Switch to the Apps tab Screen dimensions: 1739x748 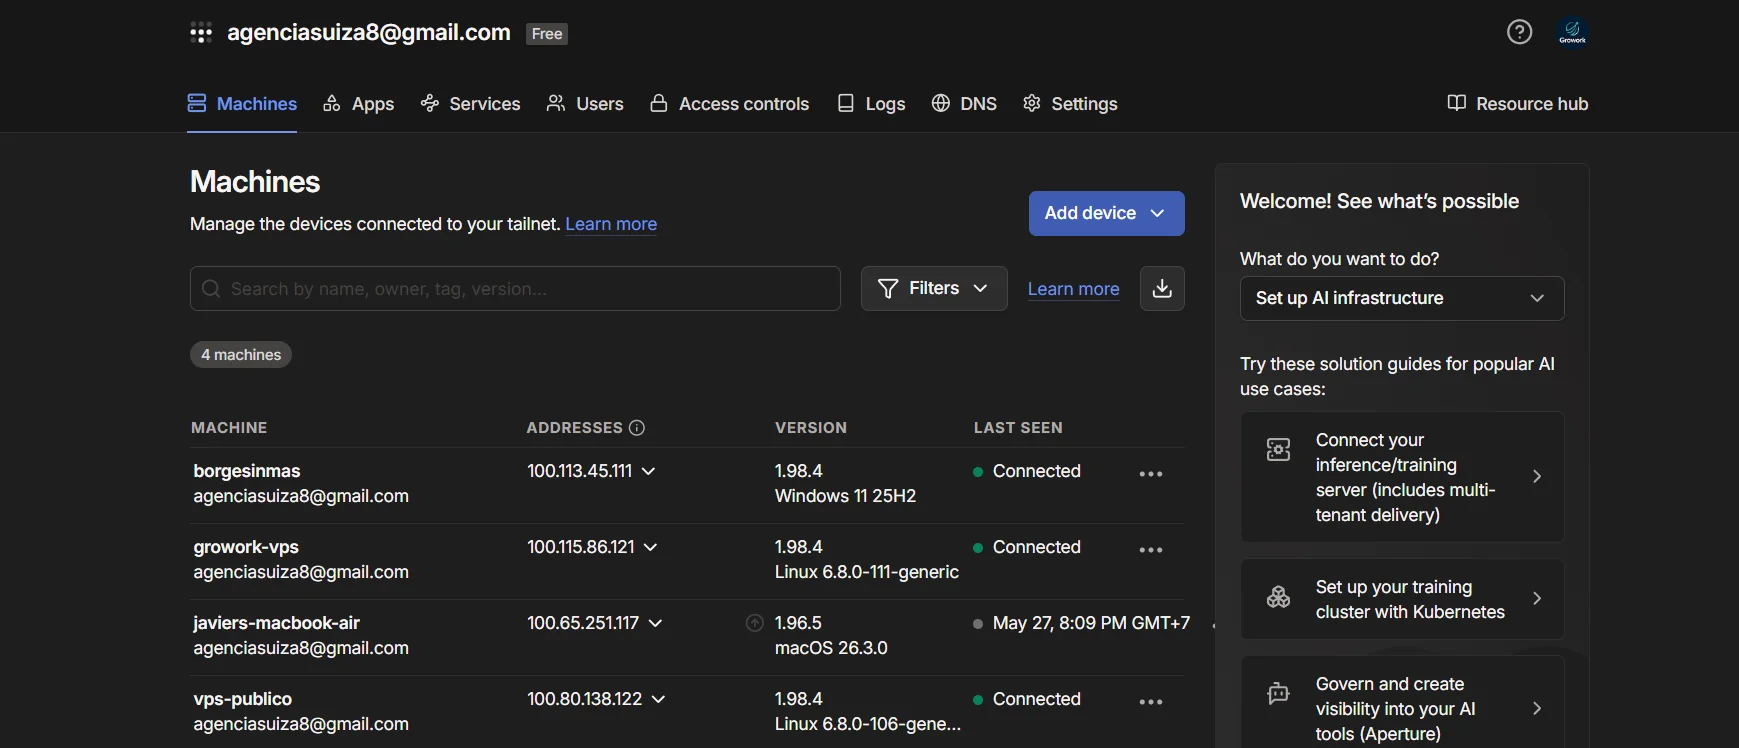tap(359, 104)
